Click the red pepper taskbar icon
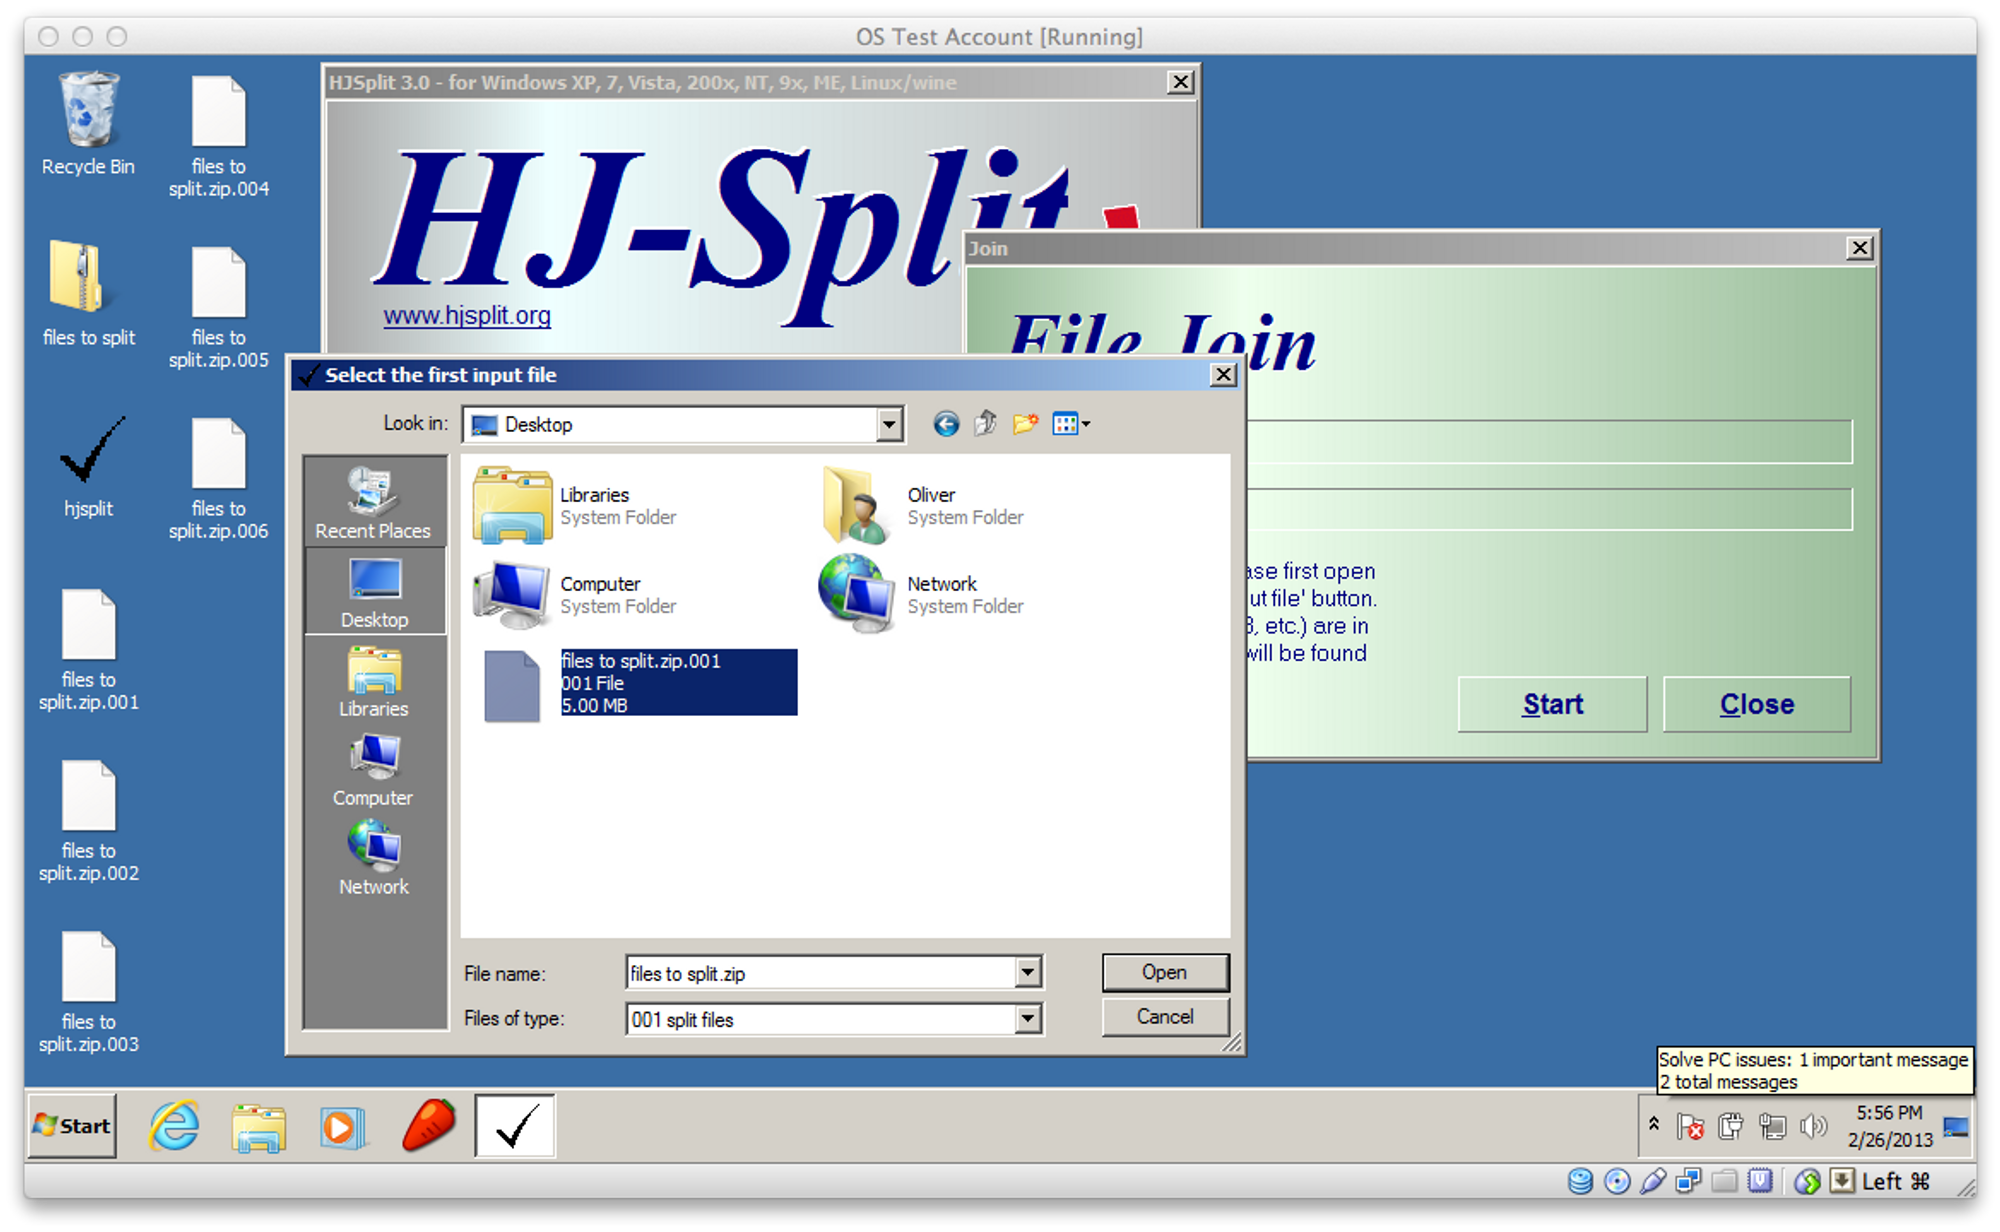Screen dimensions: 2000x1232 [x=429, y=1126]
